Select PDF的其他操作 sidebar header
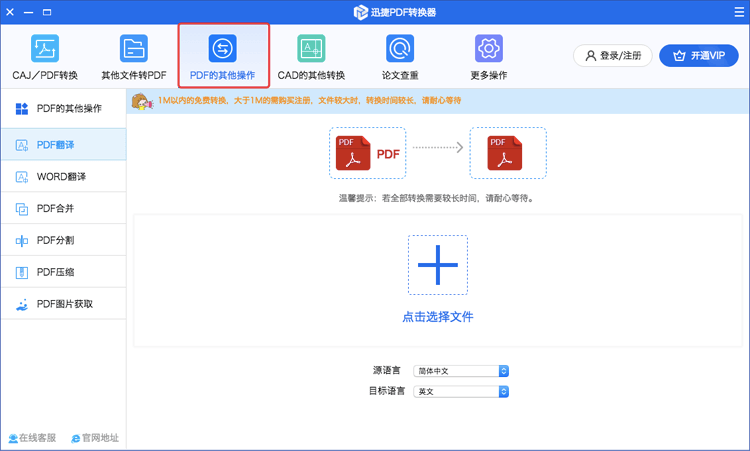The width and height of the screenshot is (750, 451). point(64,109)
